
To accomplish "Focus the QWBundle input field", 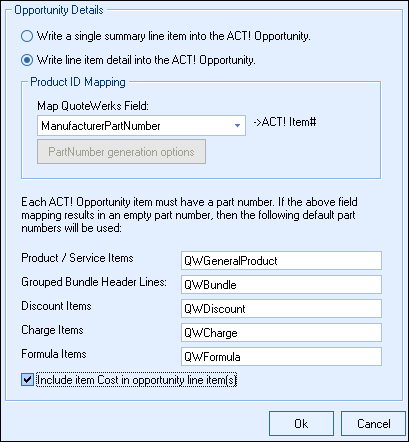I will click(281, 285).
